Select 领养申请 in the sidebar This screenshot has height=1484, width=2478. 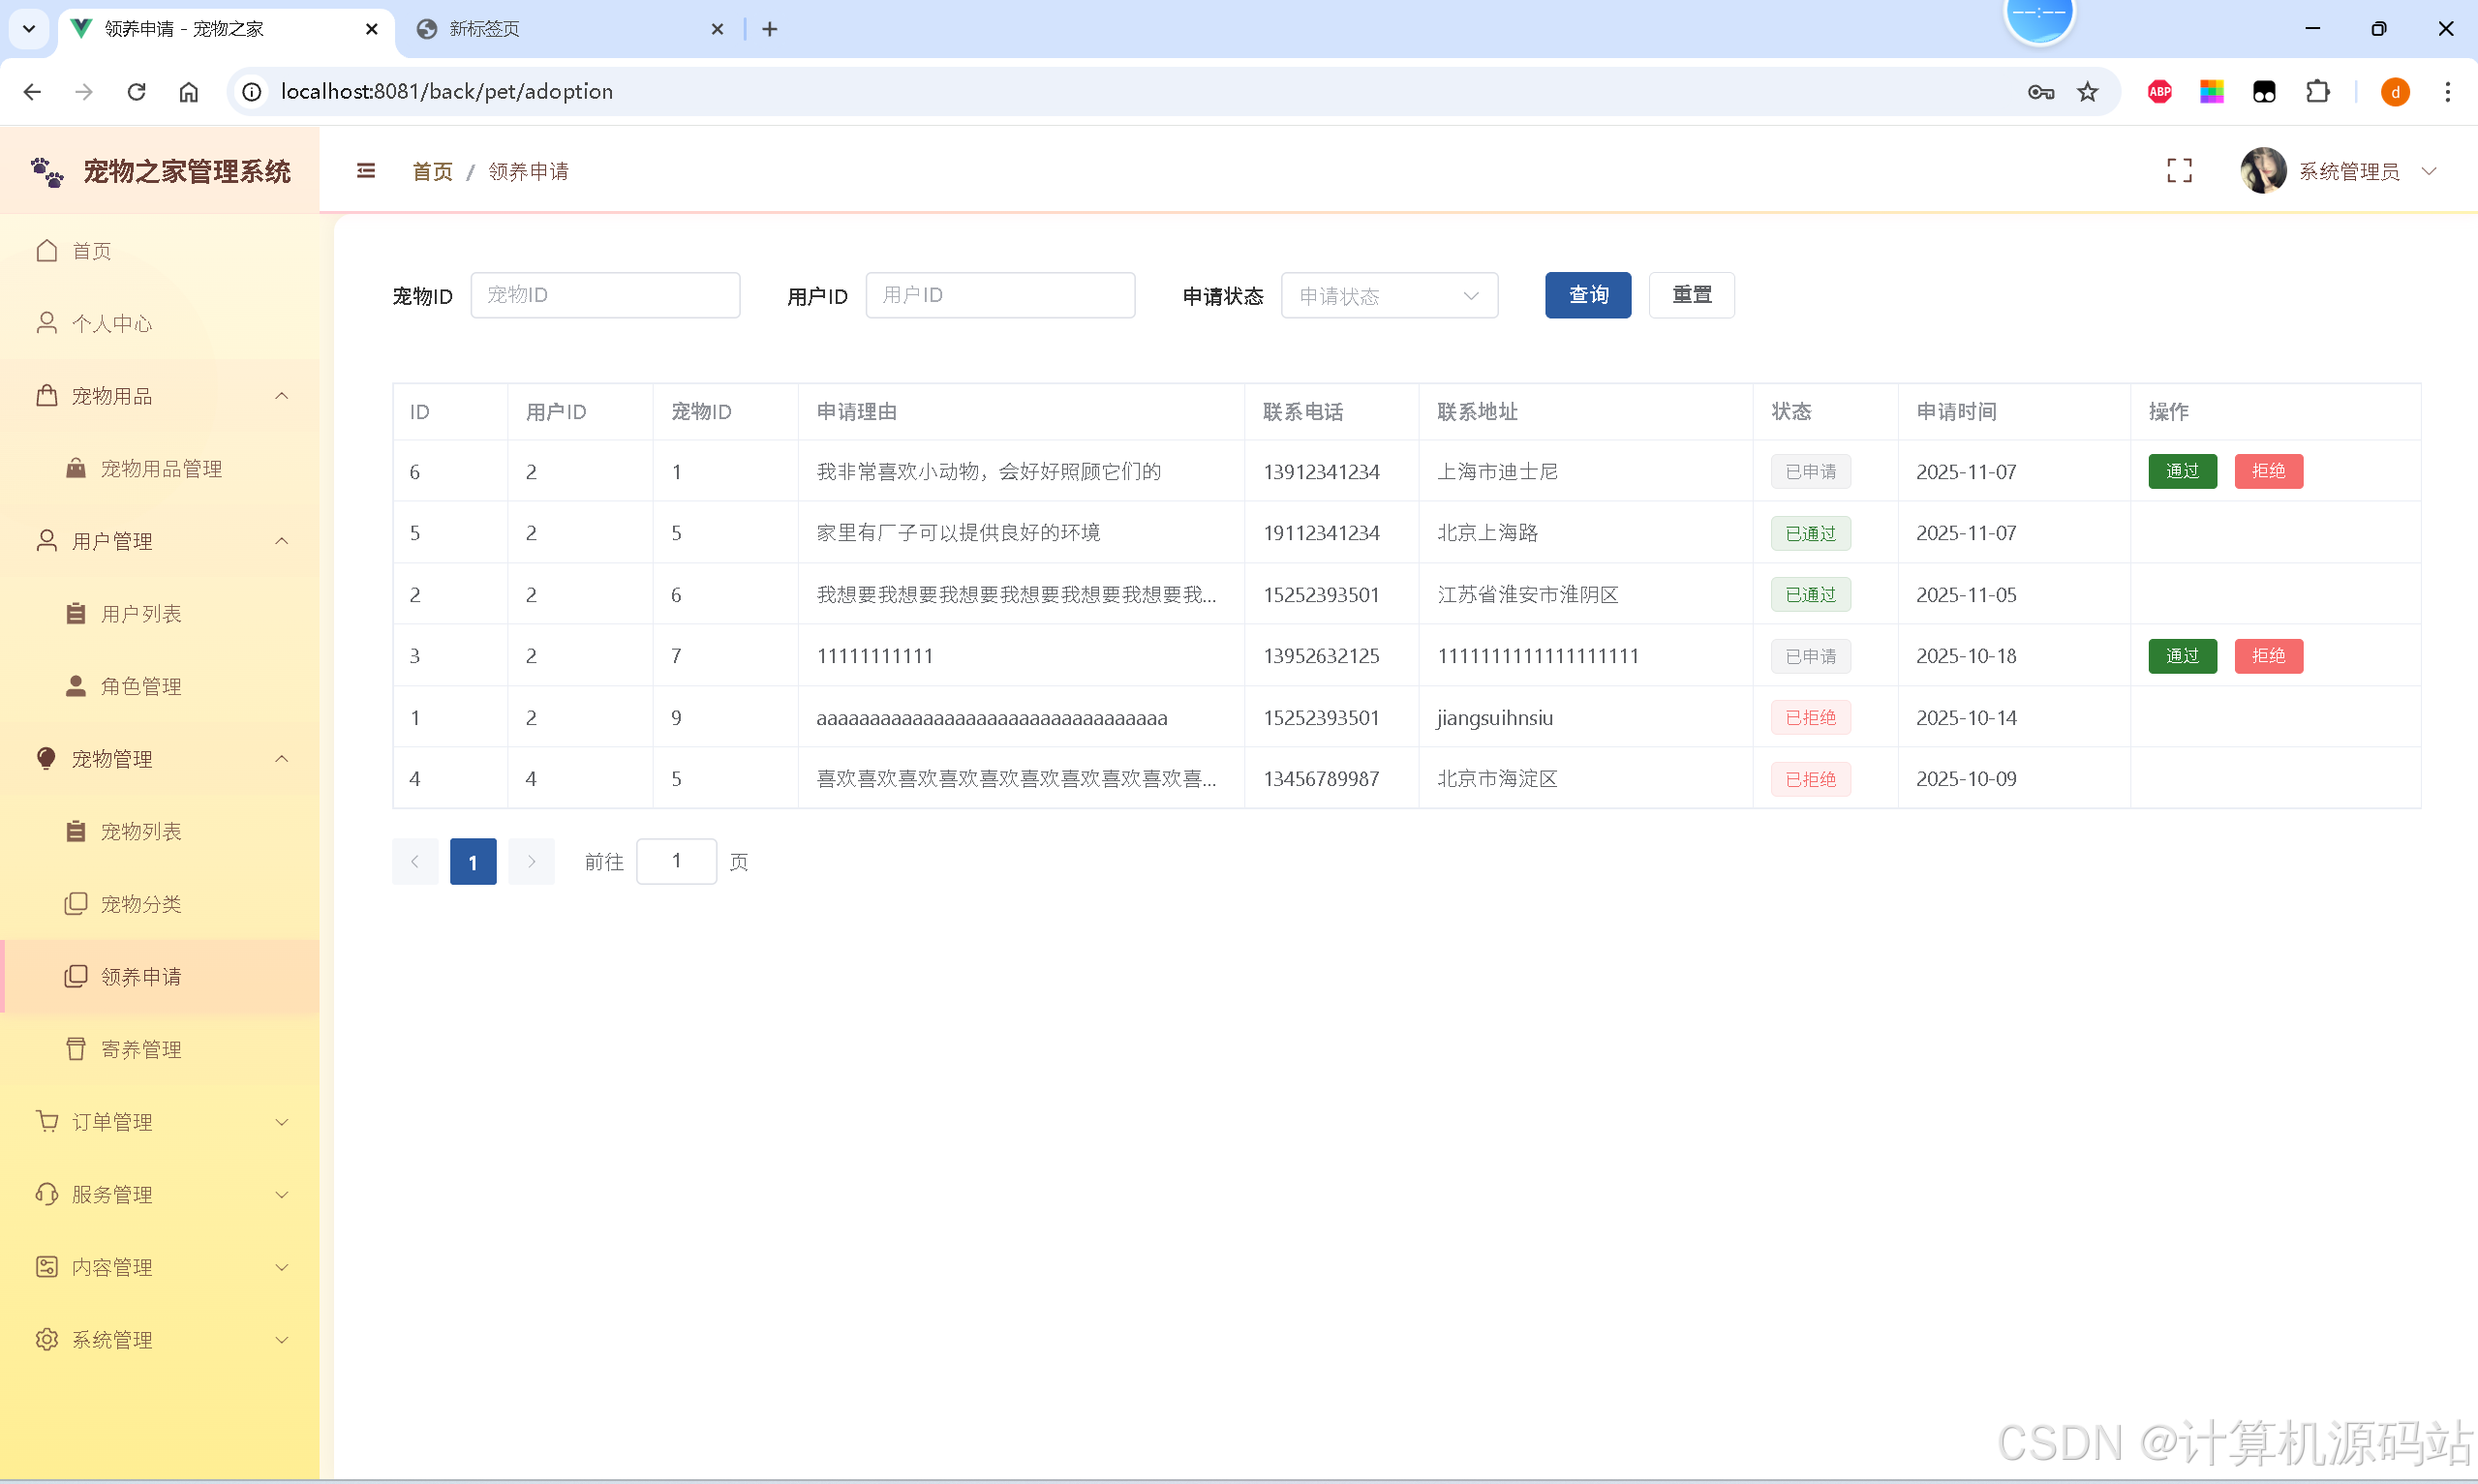coord(160,977)
